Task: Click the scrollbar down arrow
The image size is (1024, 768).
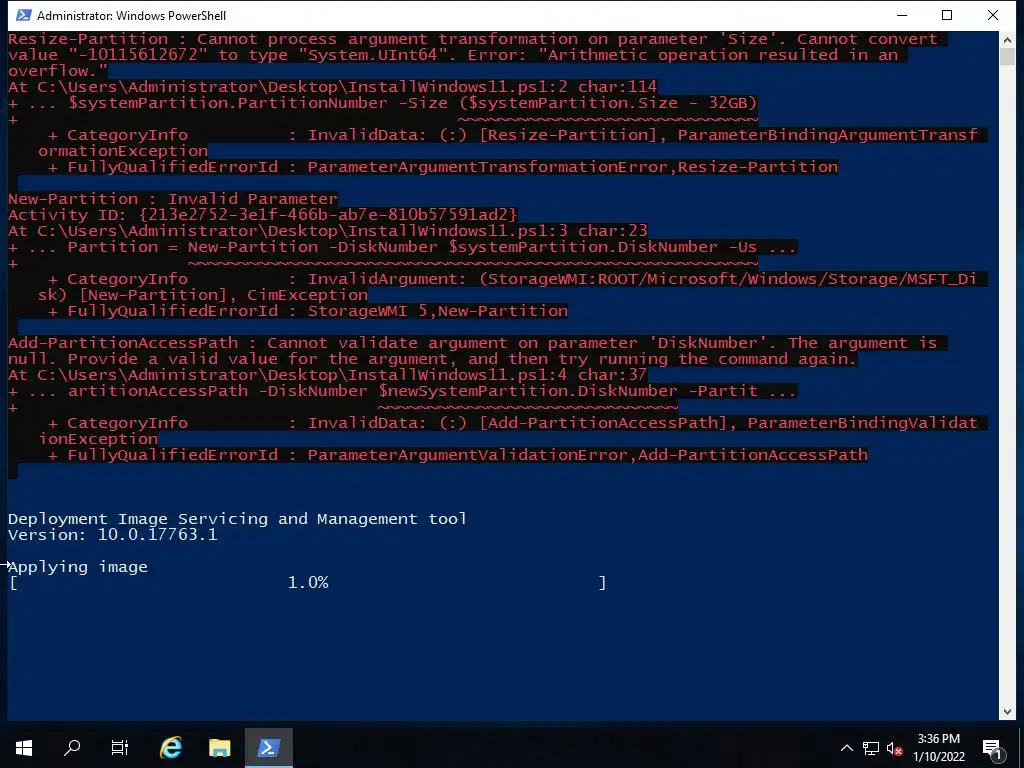Action: [1007, 712]
